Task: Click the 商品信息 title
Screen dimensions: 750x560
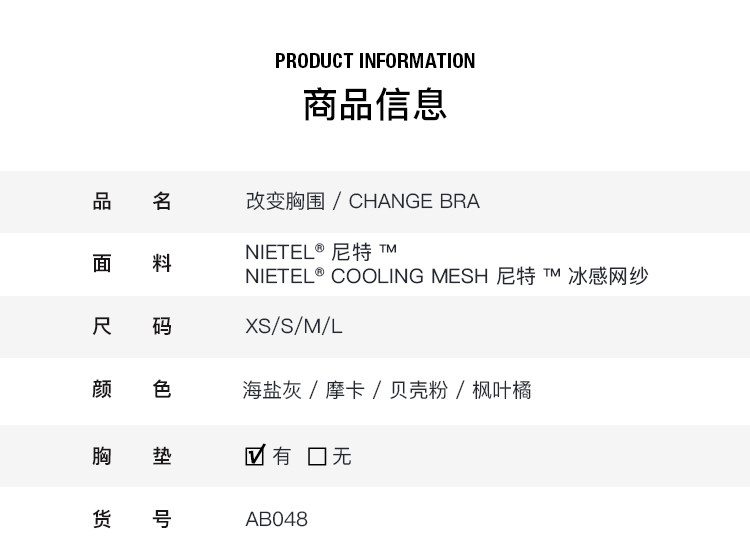Action: click(375, 104)
